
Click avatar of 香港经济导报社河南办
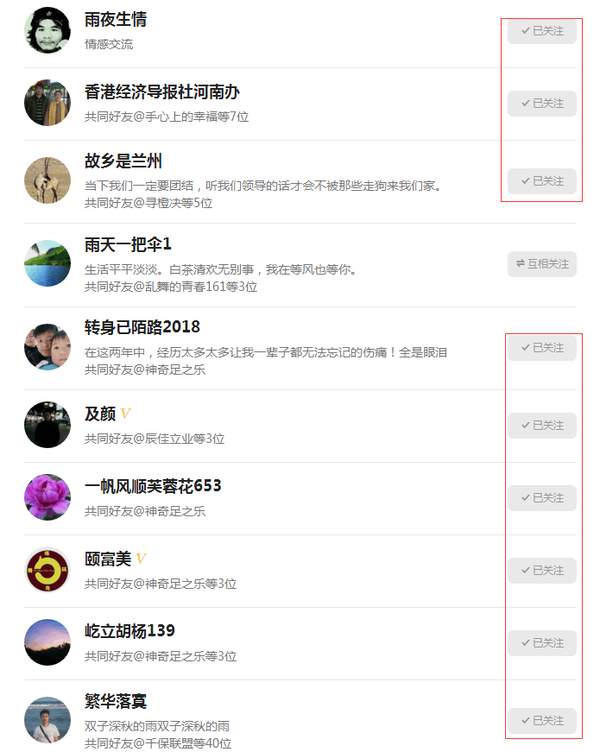click(47, 103)
